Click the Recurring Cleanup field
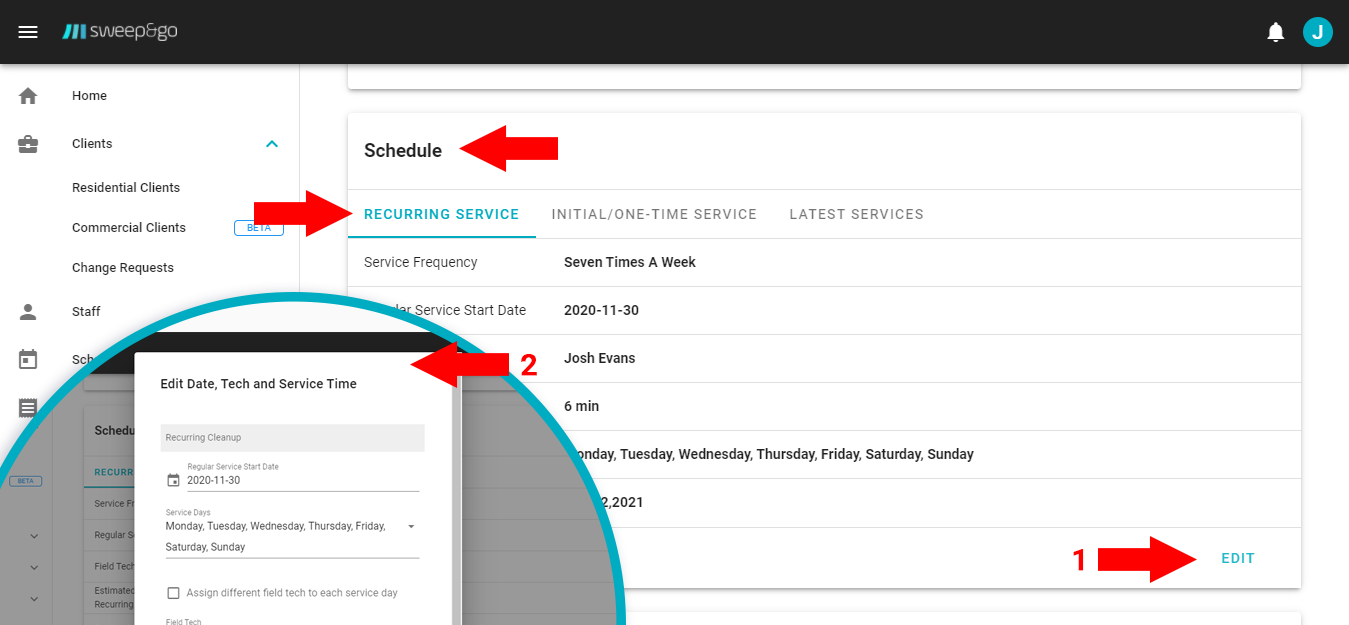This screenshot has height=625, width=1349. pos(292,437)
